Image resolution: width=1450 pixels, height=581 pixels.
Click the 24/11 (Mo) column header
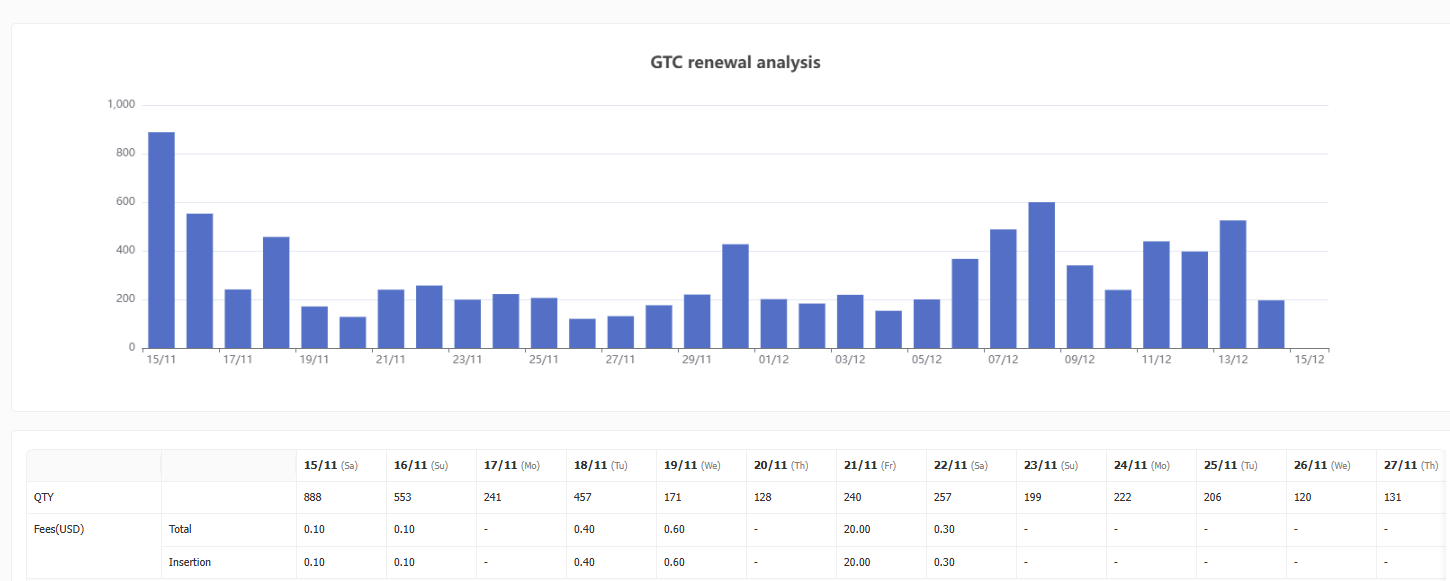click(x=1140, y=466)
